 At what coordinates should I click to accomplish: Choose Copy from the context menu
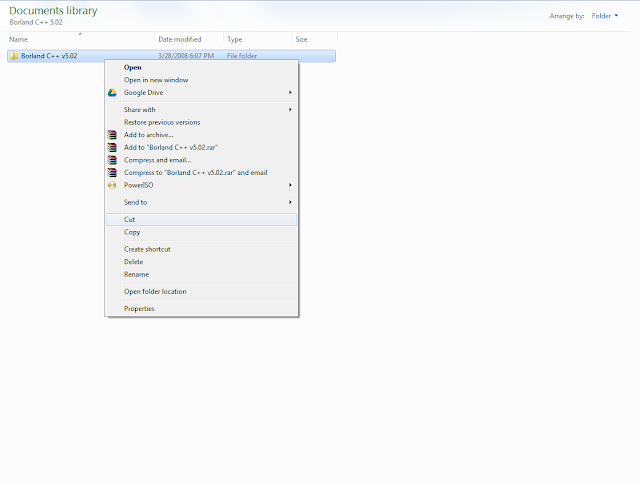point(201,232)
